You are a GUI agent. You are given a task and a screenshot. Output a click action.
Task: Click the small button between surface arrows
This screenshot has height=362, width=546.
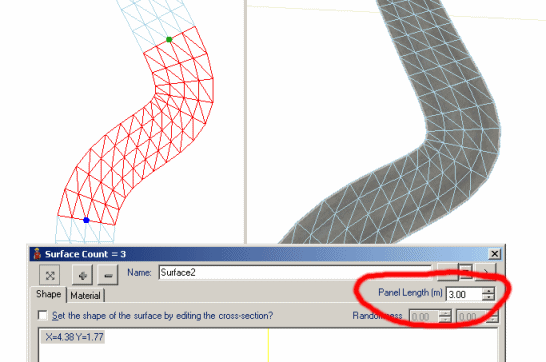click(x=466, y=272)
